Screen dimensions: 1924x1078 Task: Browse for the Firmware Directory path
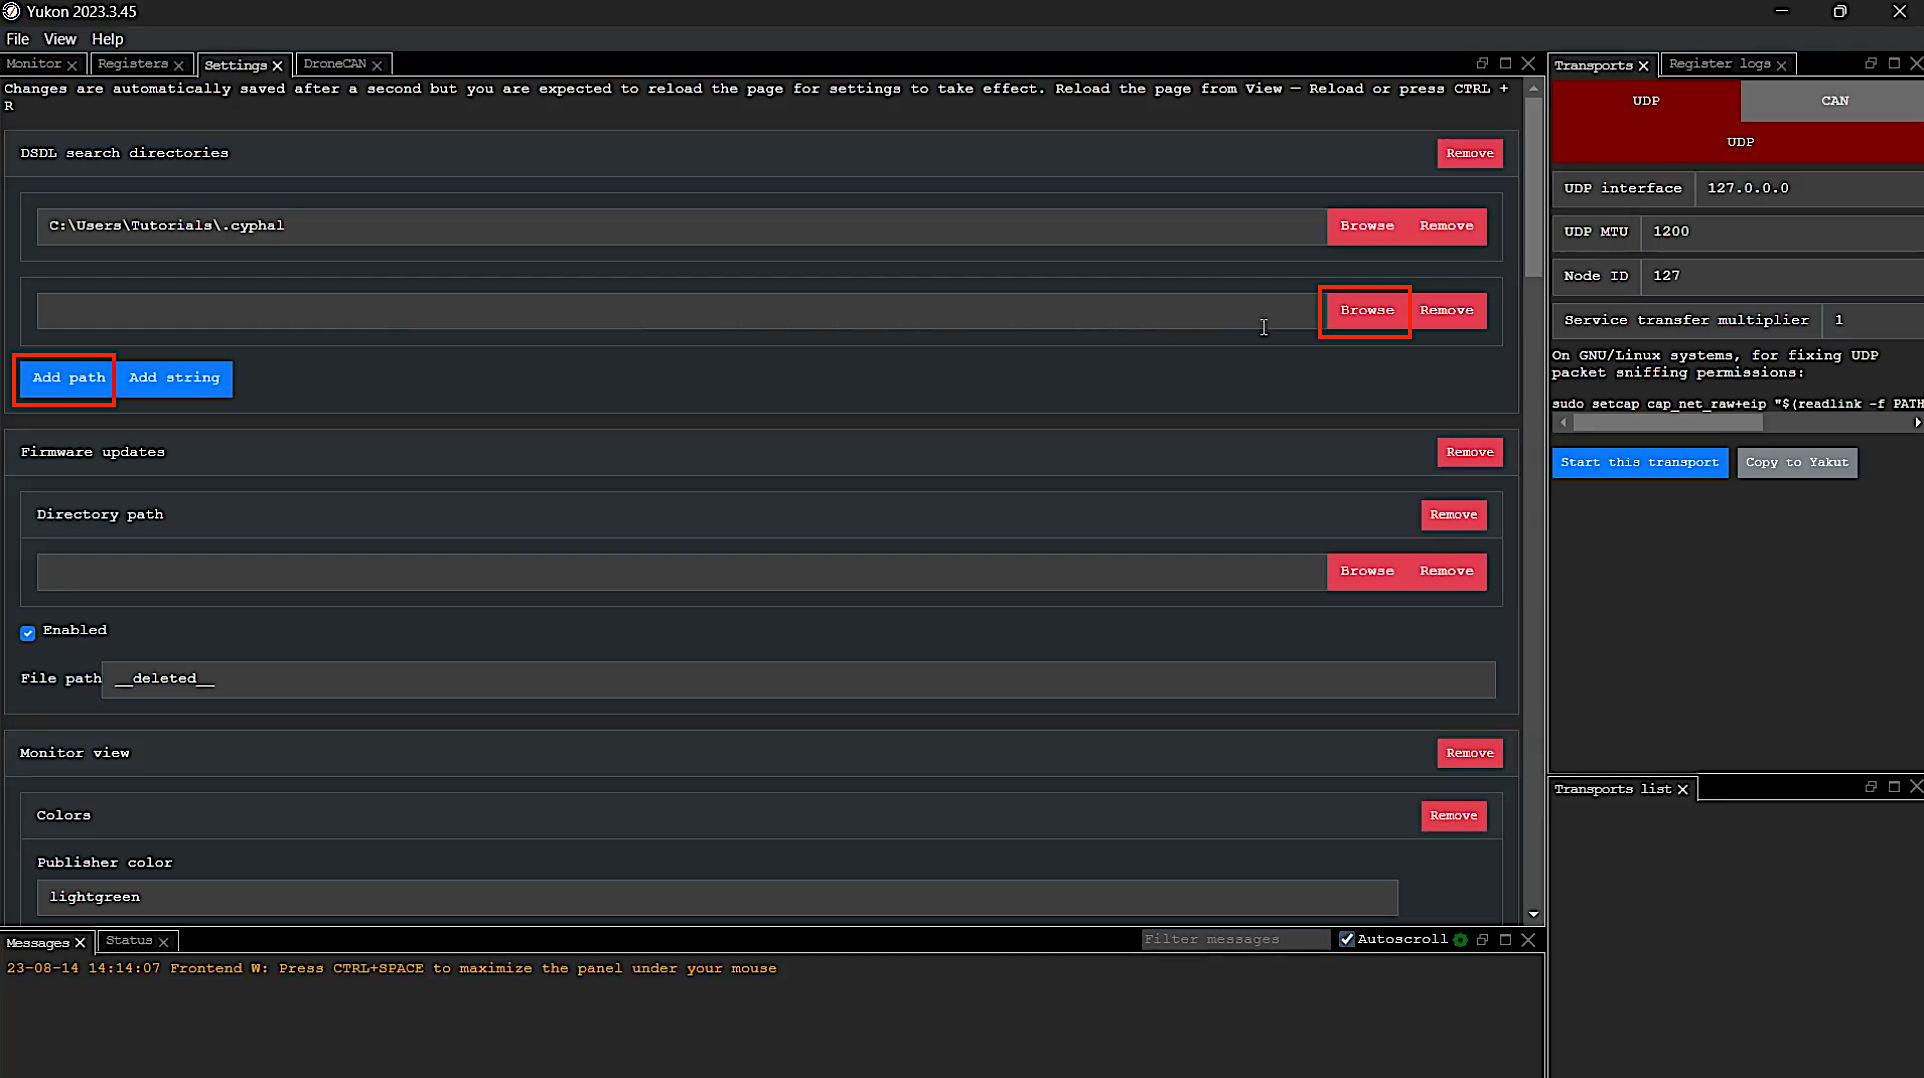[1366, 571]
